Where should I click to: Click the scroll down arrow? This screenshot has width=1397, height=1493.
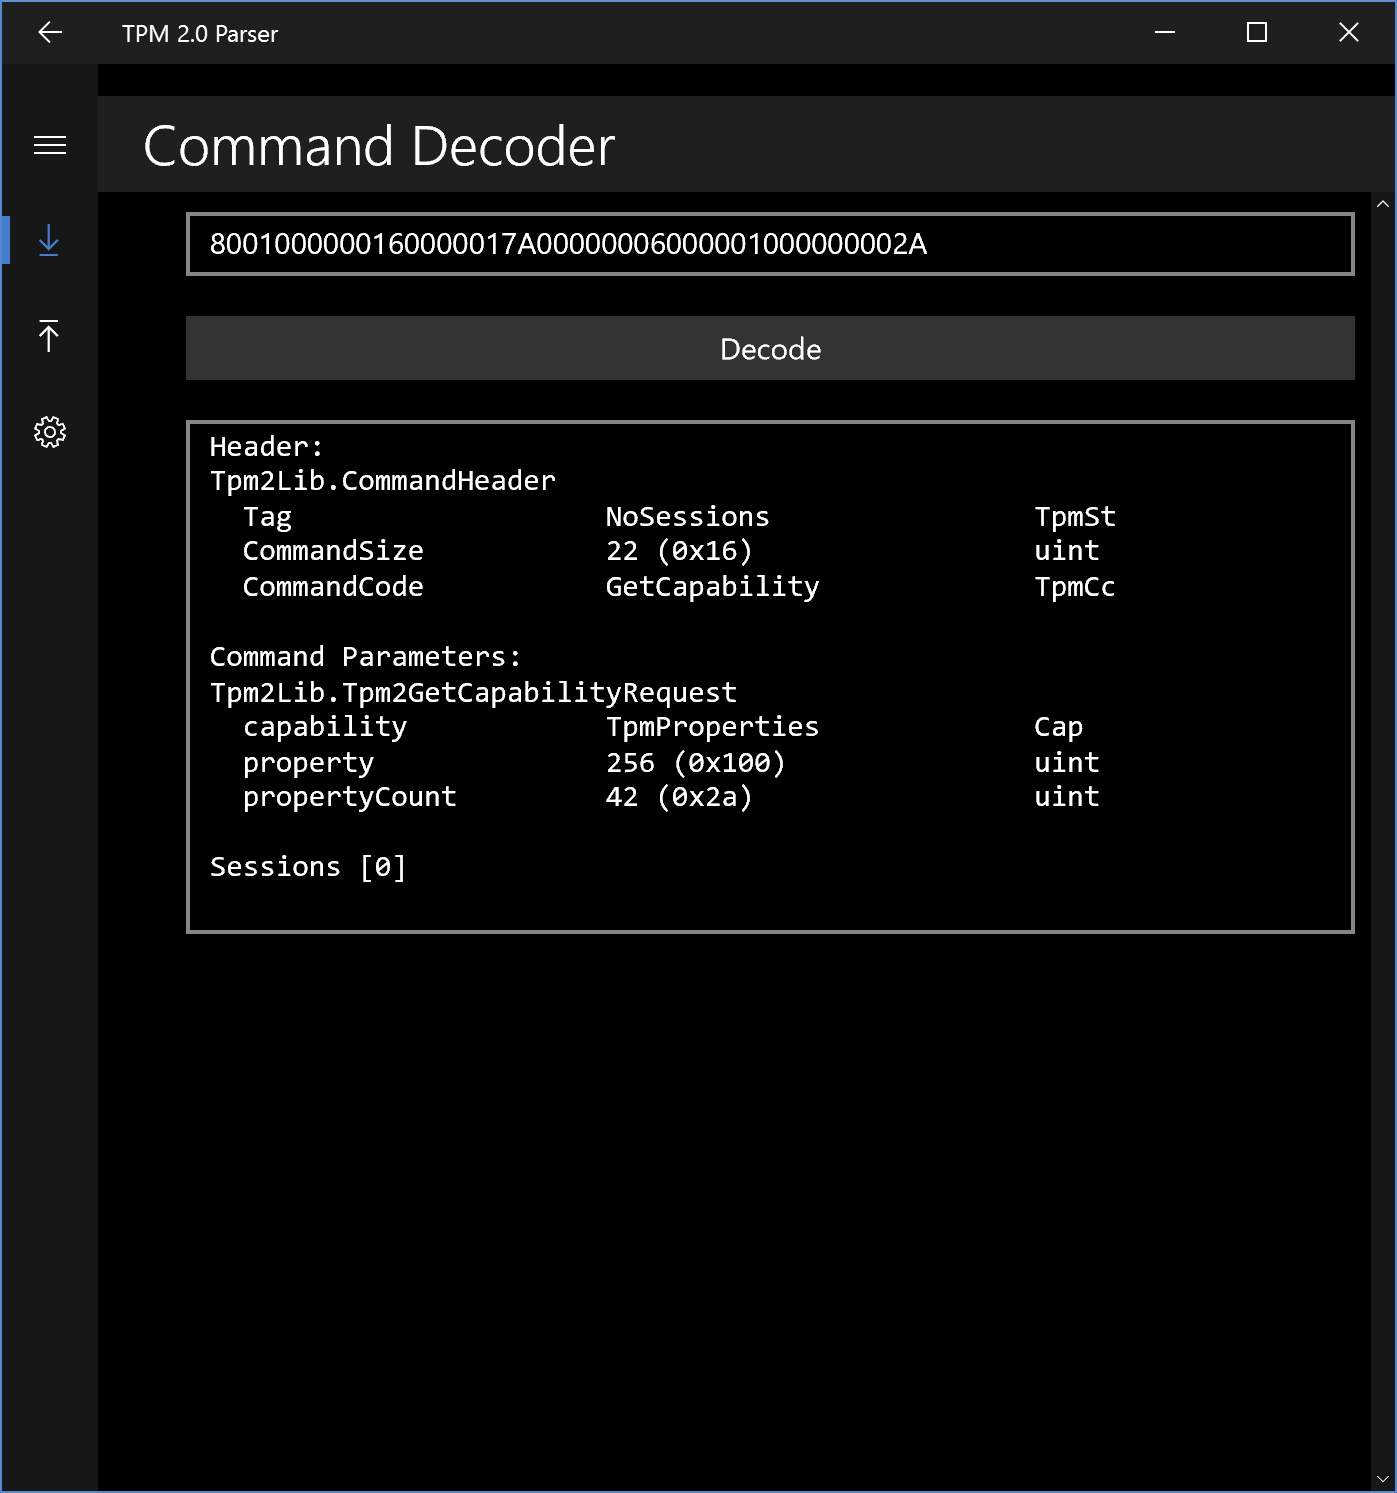click(1383, 1479)
